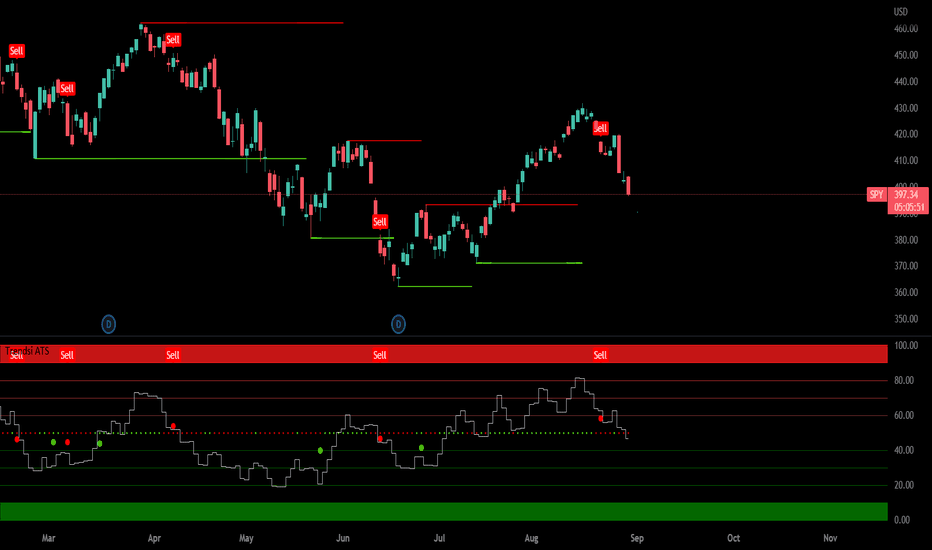Click the Jul label on time axis
Screen dimensions: 932x550
click(x=439, y=538)
